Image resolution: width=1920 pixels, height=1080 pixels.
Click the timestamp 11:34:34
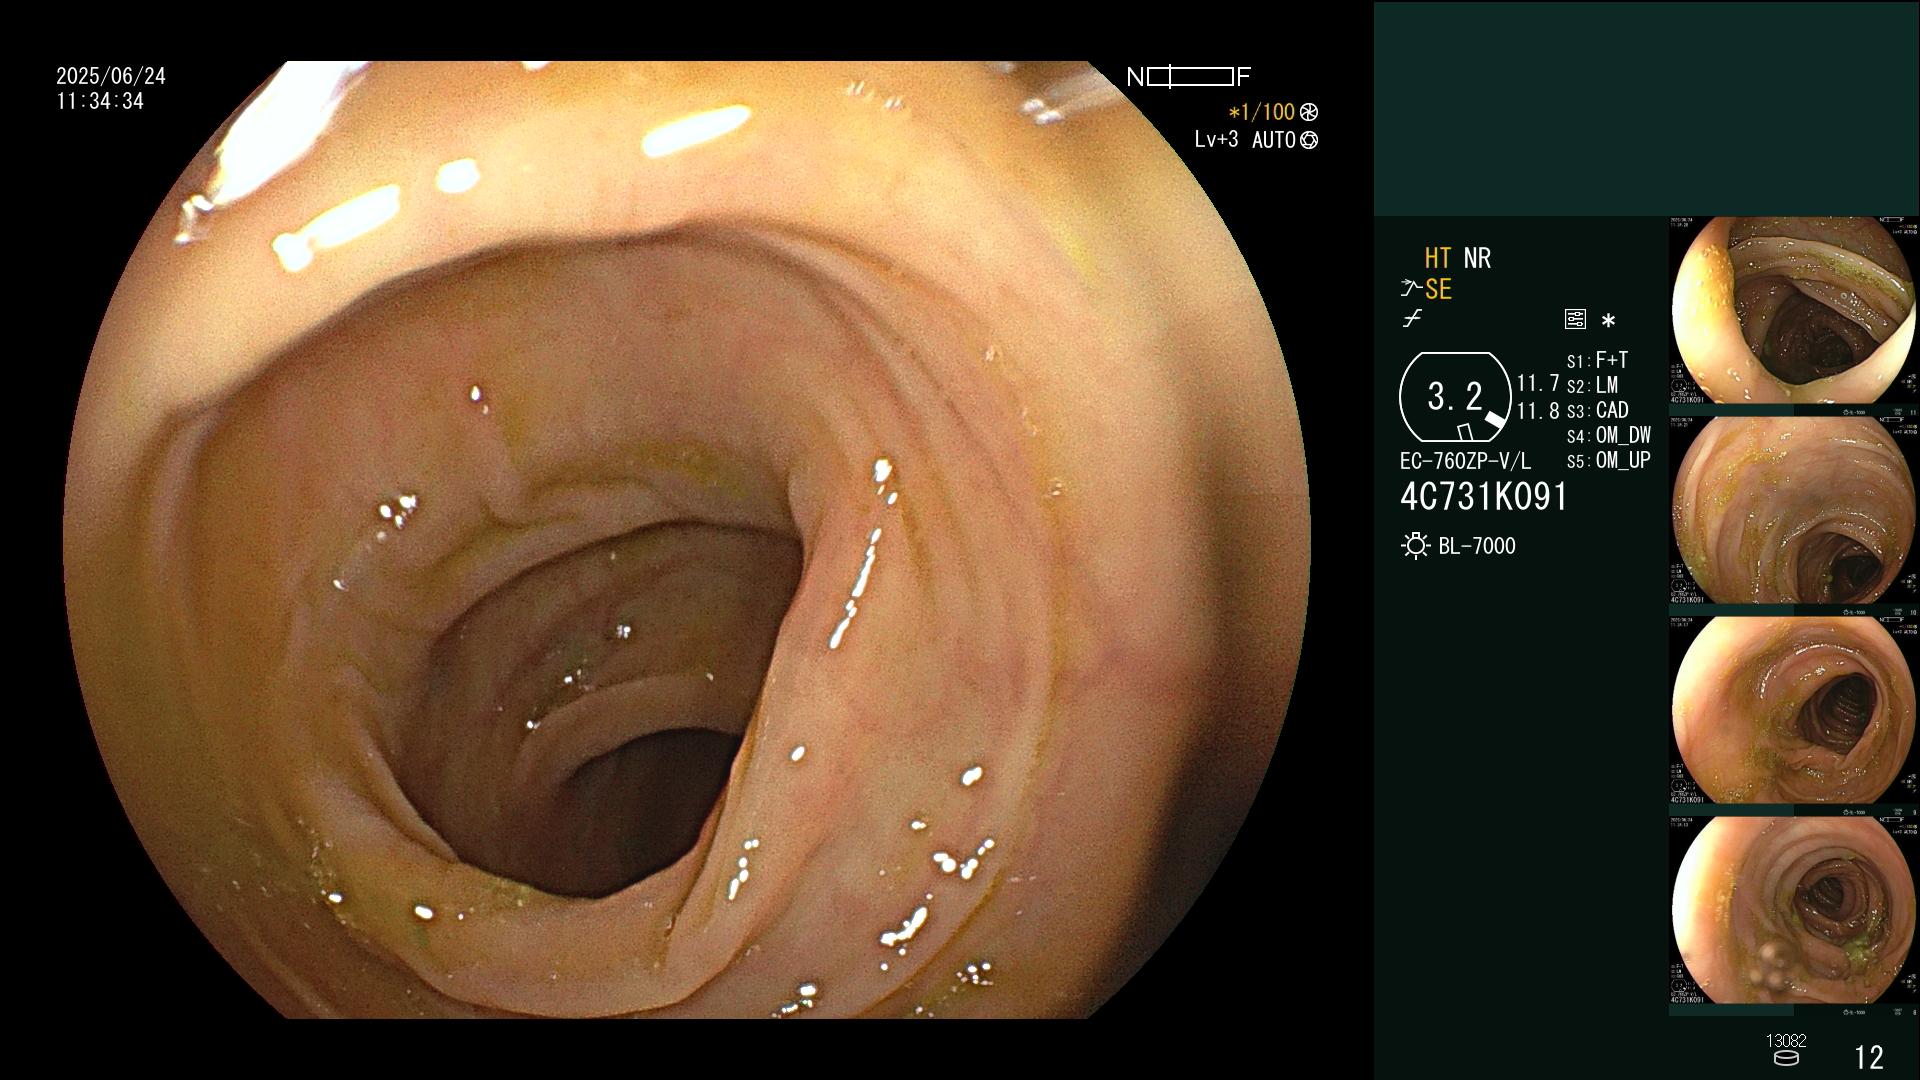click(x=100, y=101)
